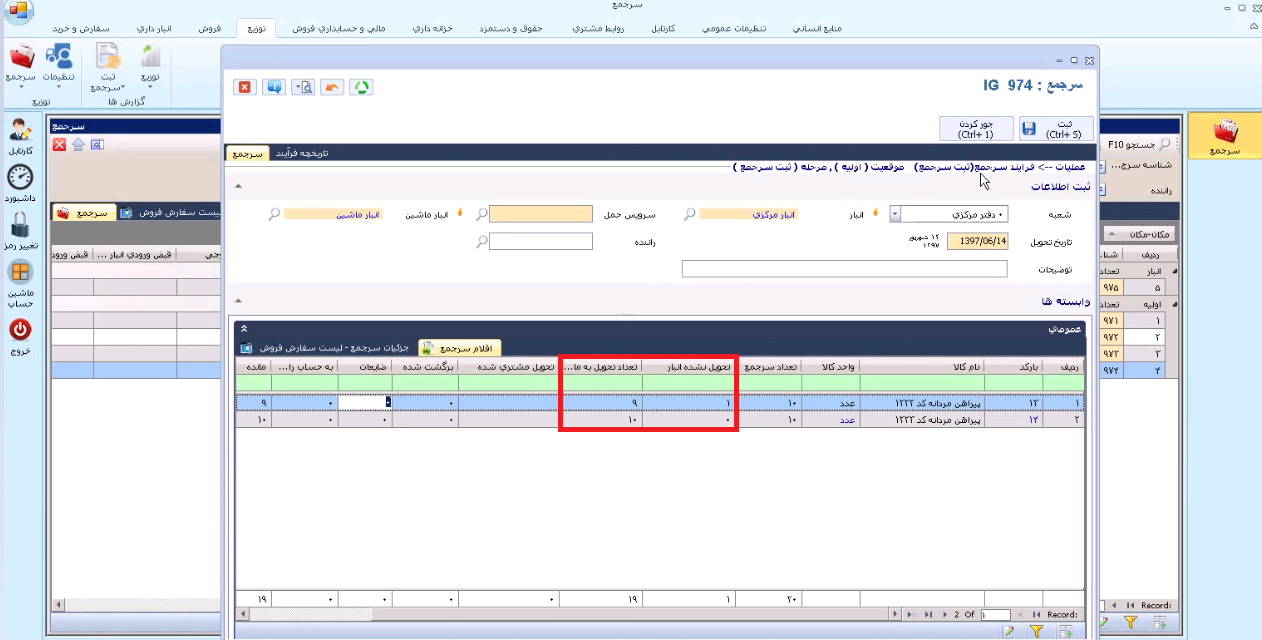Open the داشبورد gauge icon in sidebar
The height and width of the screenshot is (640, 1262).
tap(20, 178)
